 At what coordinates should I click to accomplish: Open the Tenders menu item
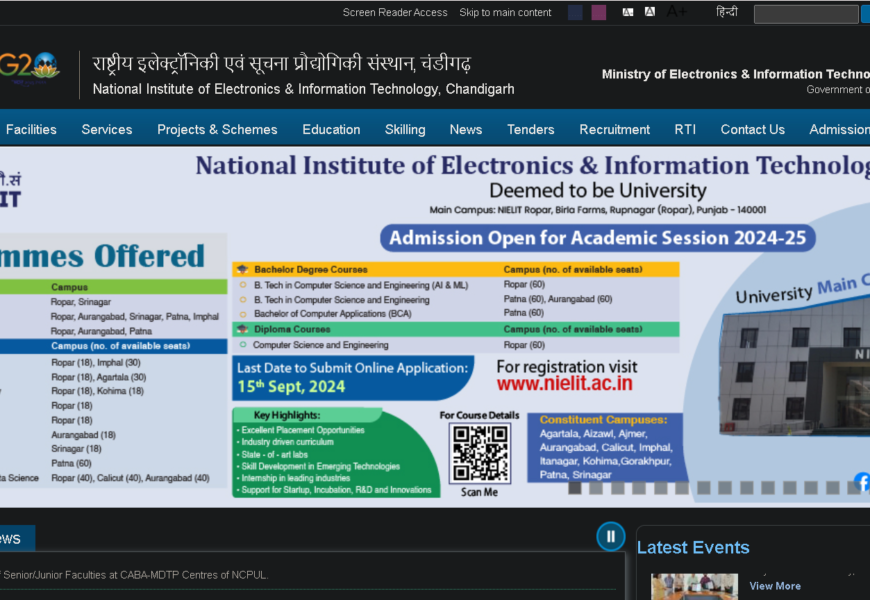[x=530, y=129]
